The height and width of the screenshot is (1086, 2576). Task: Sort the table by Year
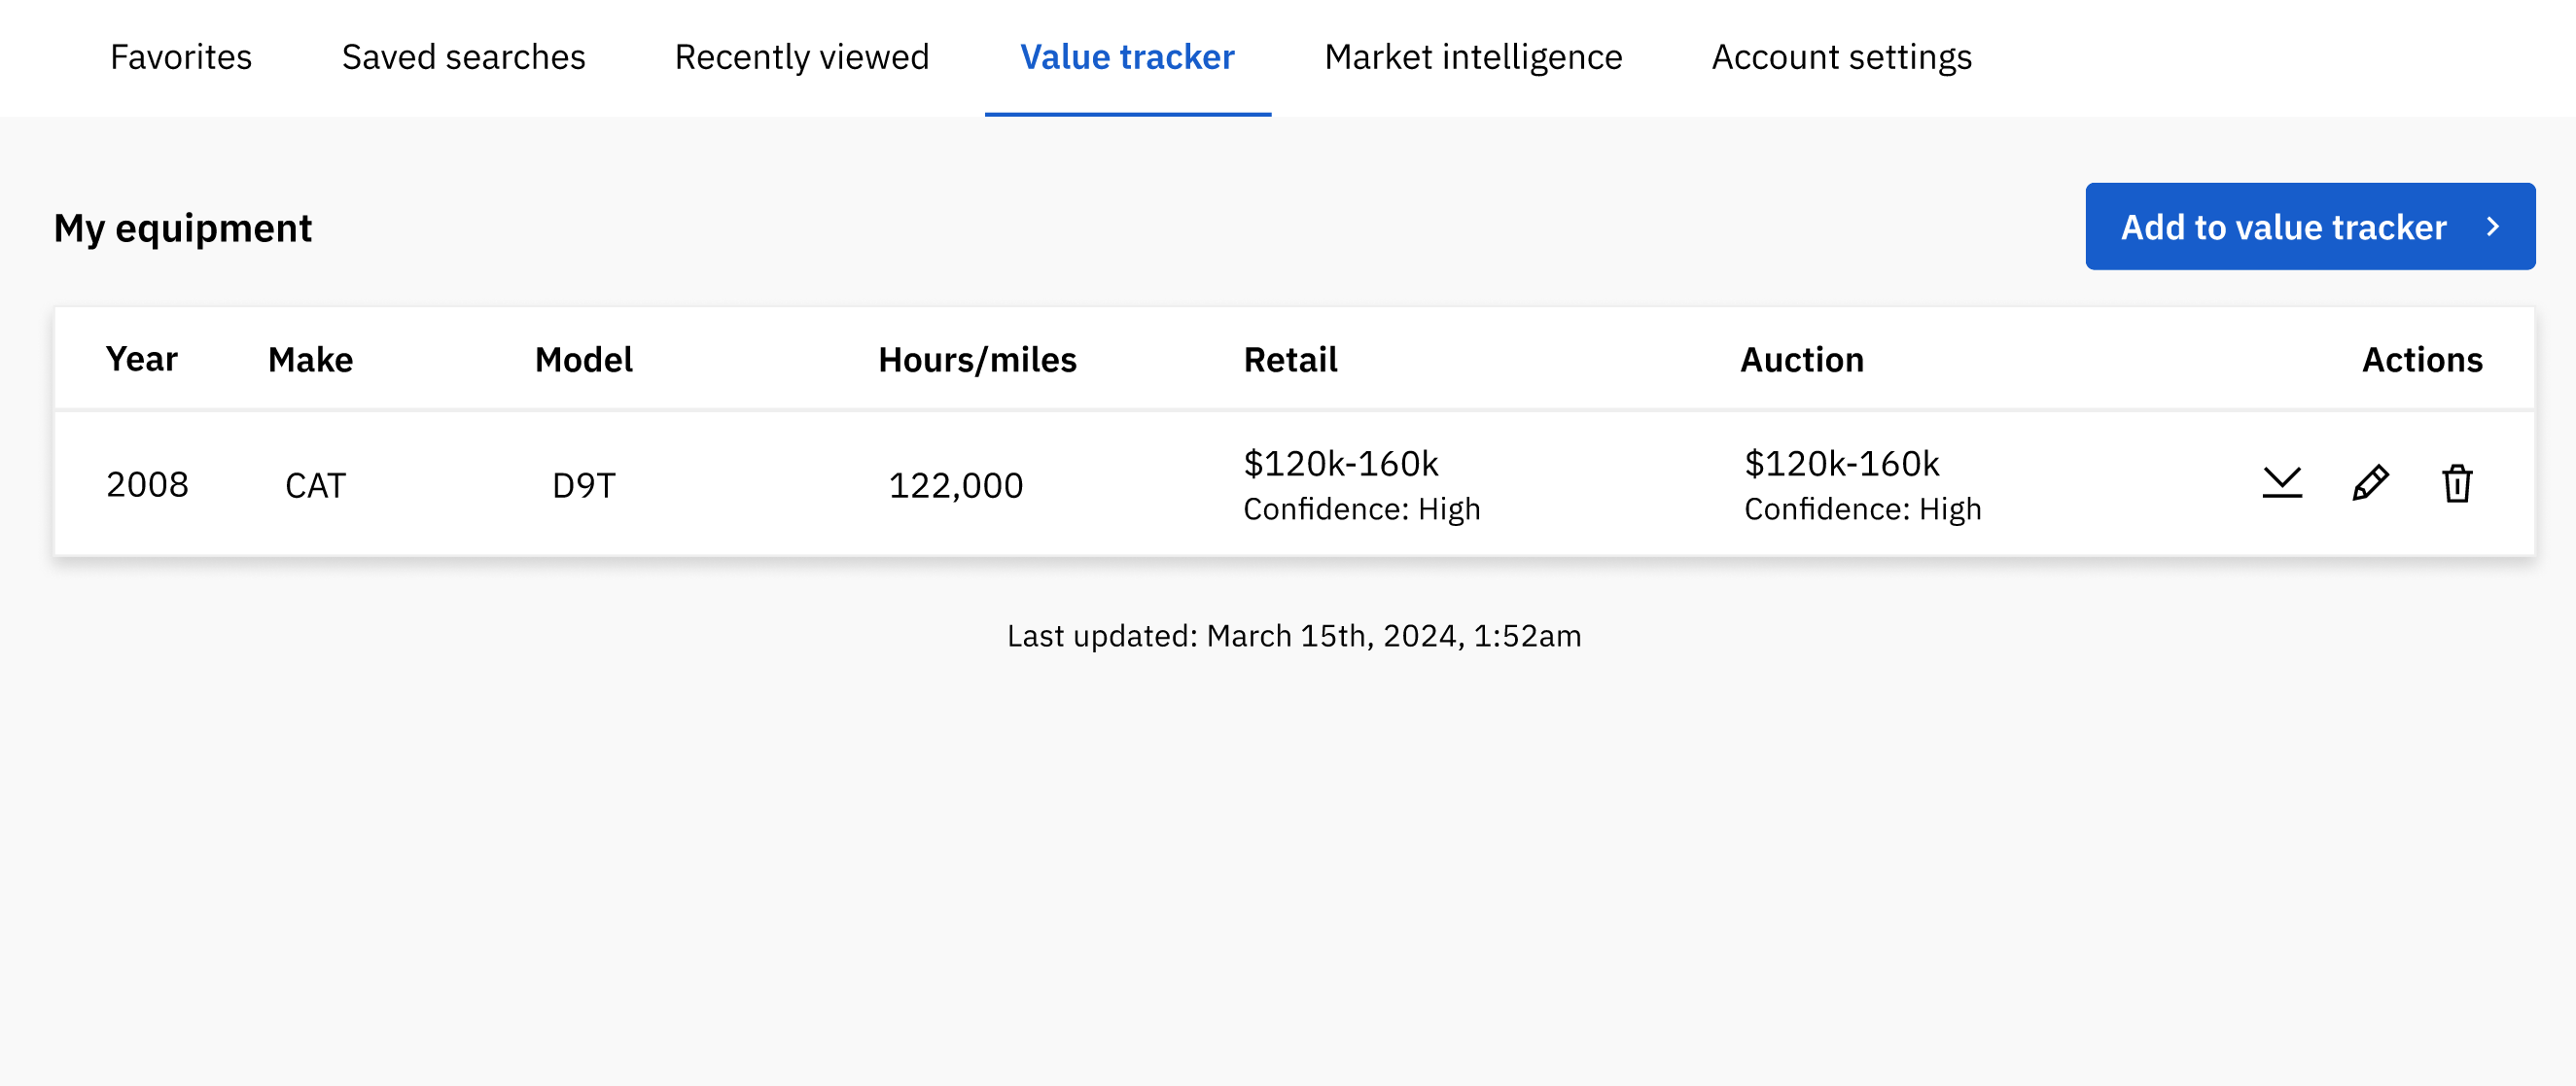[x=142, y=359]
